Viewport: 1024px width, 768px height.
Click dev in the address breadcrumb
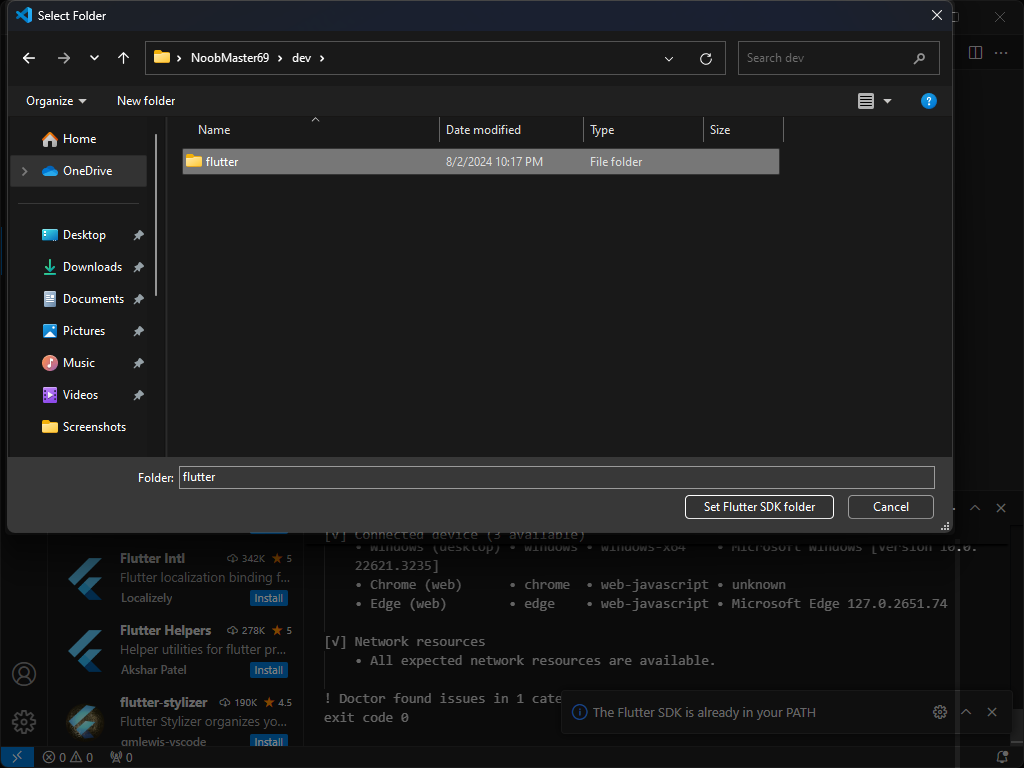(x=301, y=58)
